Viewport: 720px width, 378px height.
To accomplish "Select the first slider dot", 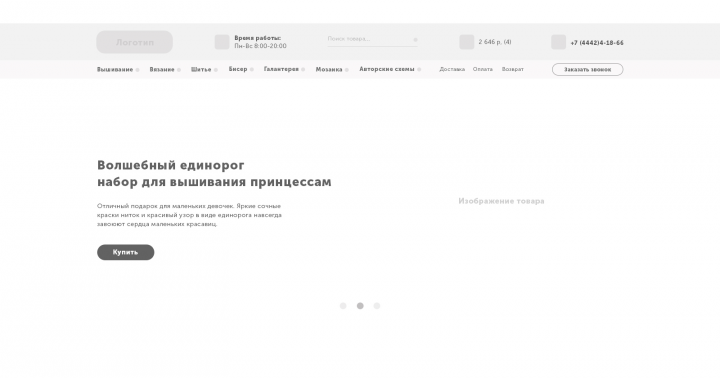I will tap(343, 306).
